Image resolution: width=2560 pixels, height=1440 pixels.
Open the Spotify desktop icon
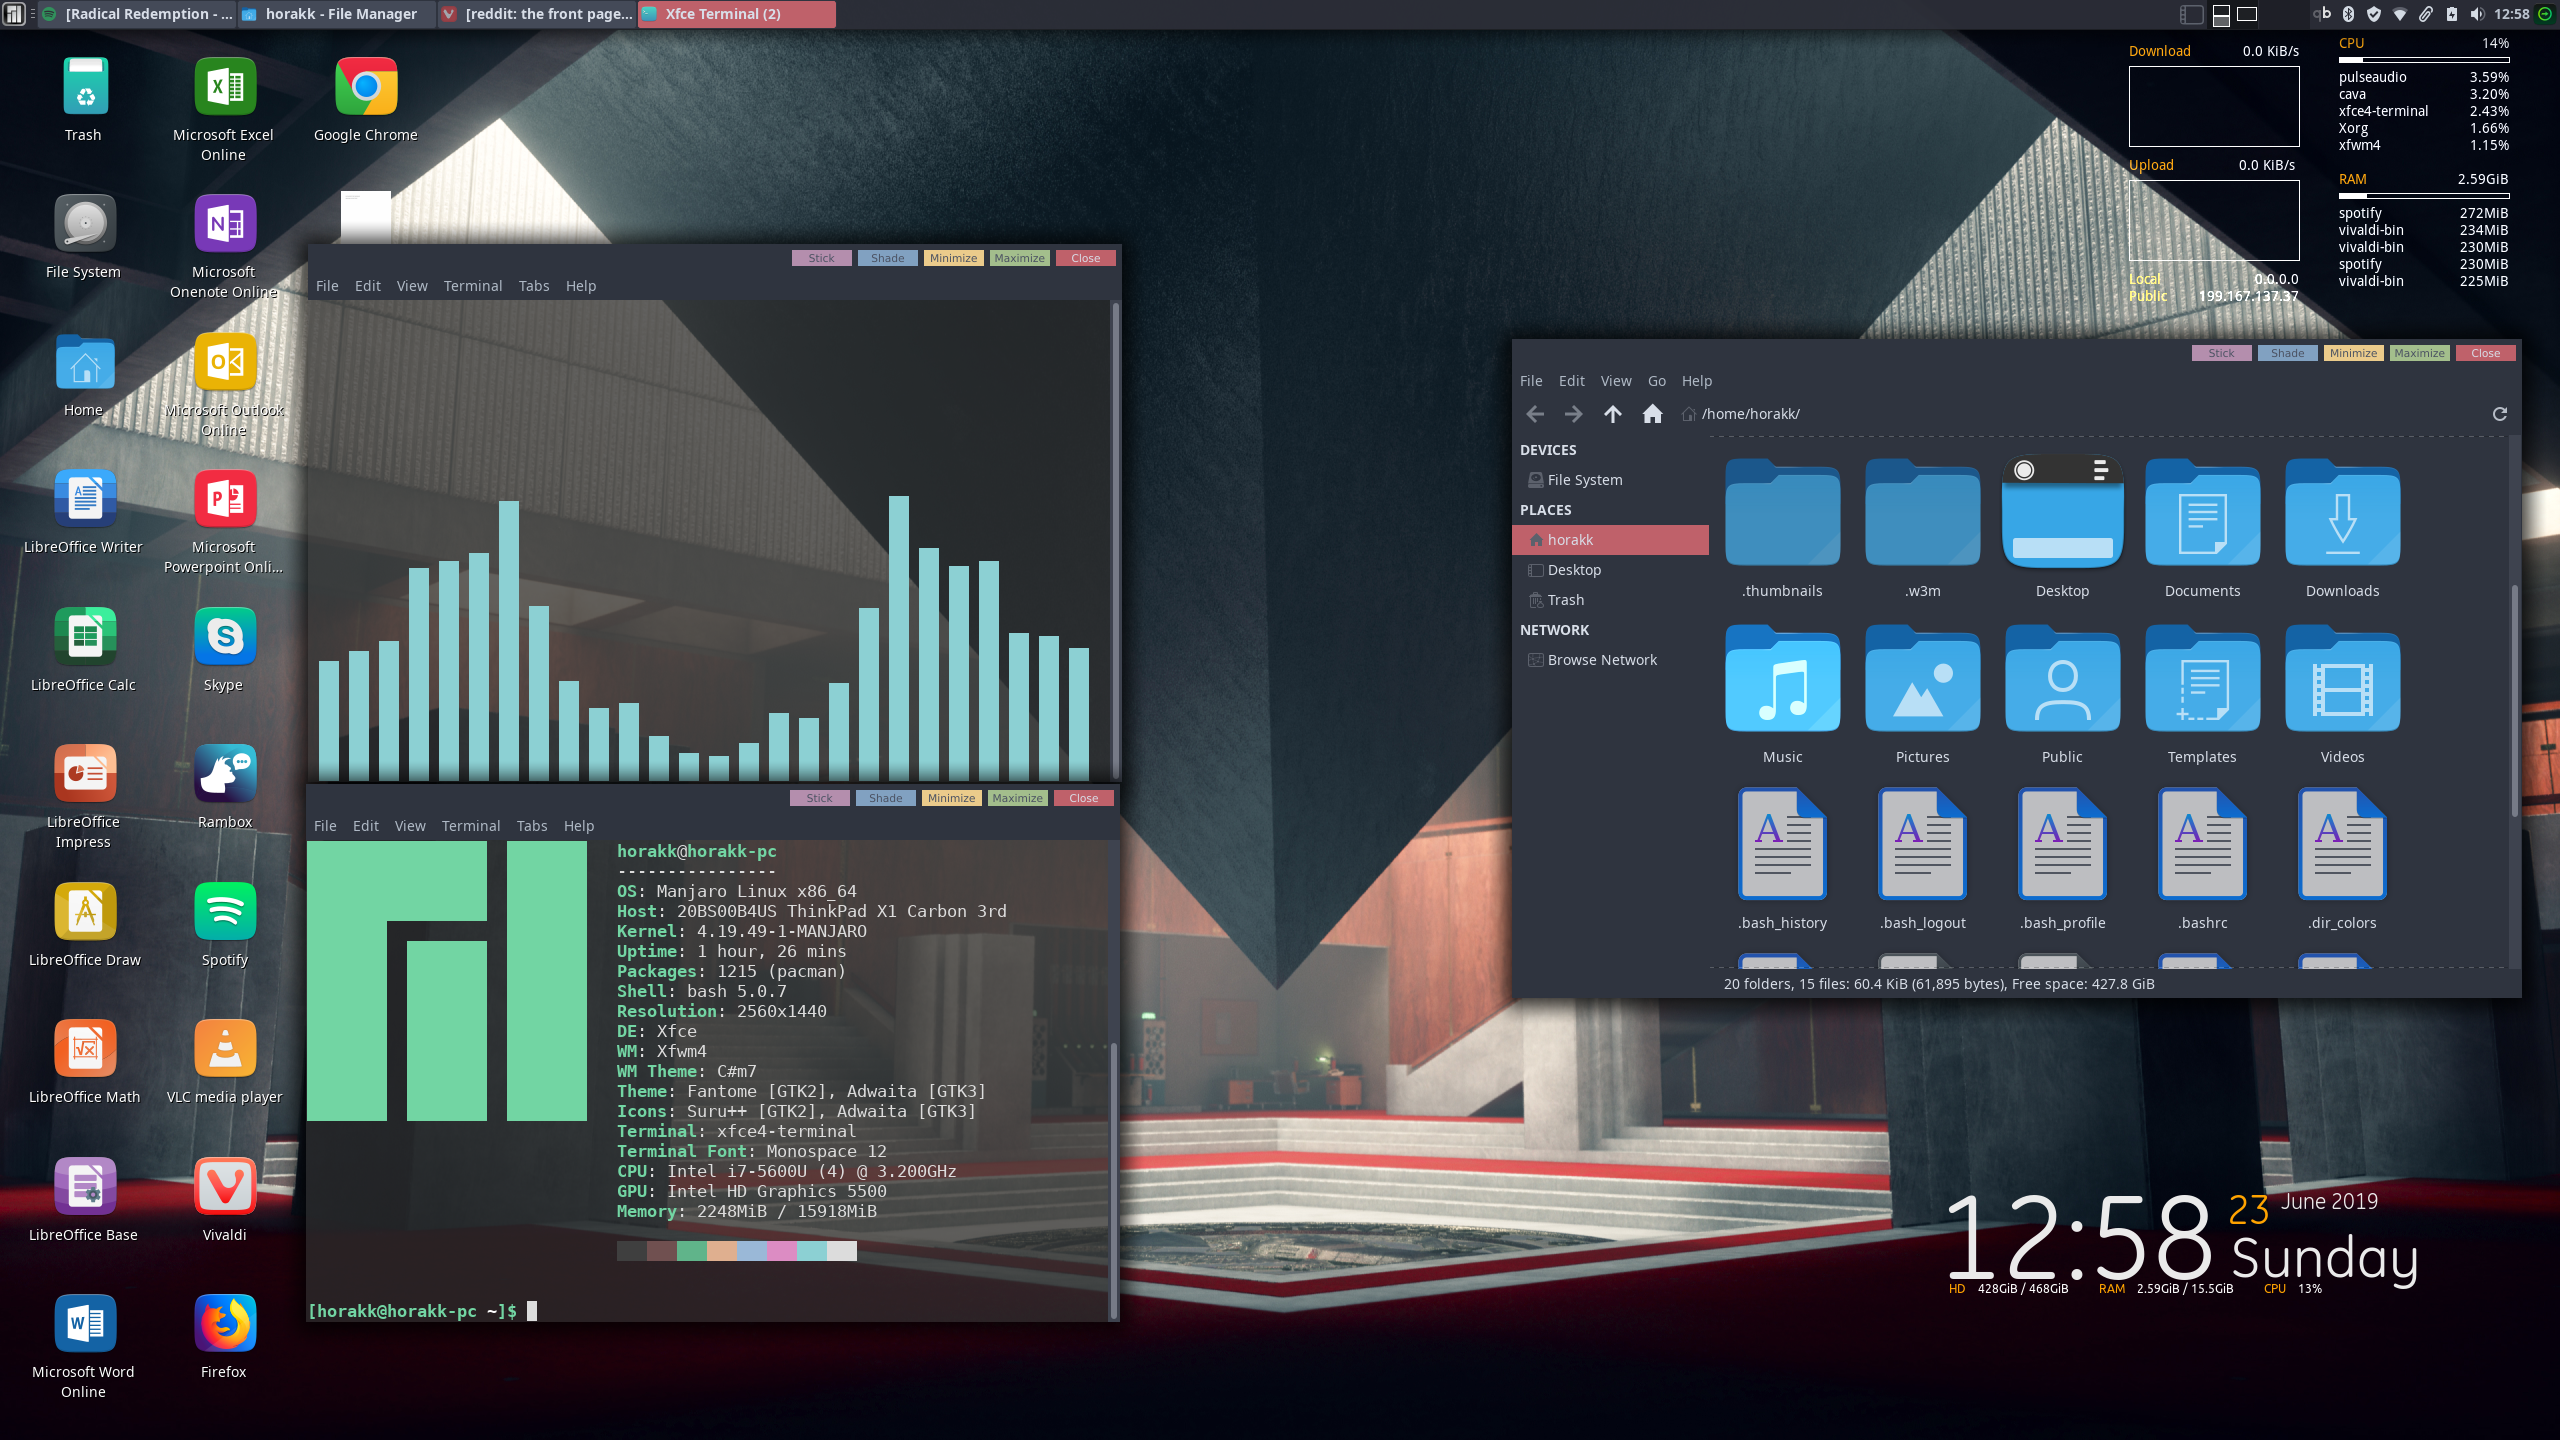tap(225, 912)
